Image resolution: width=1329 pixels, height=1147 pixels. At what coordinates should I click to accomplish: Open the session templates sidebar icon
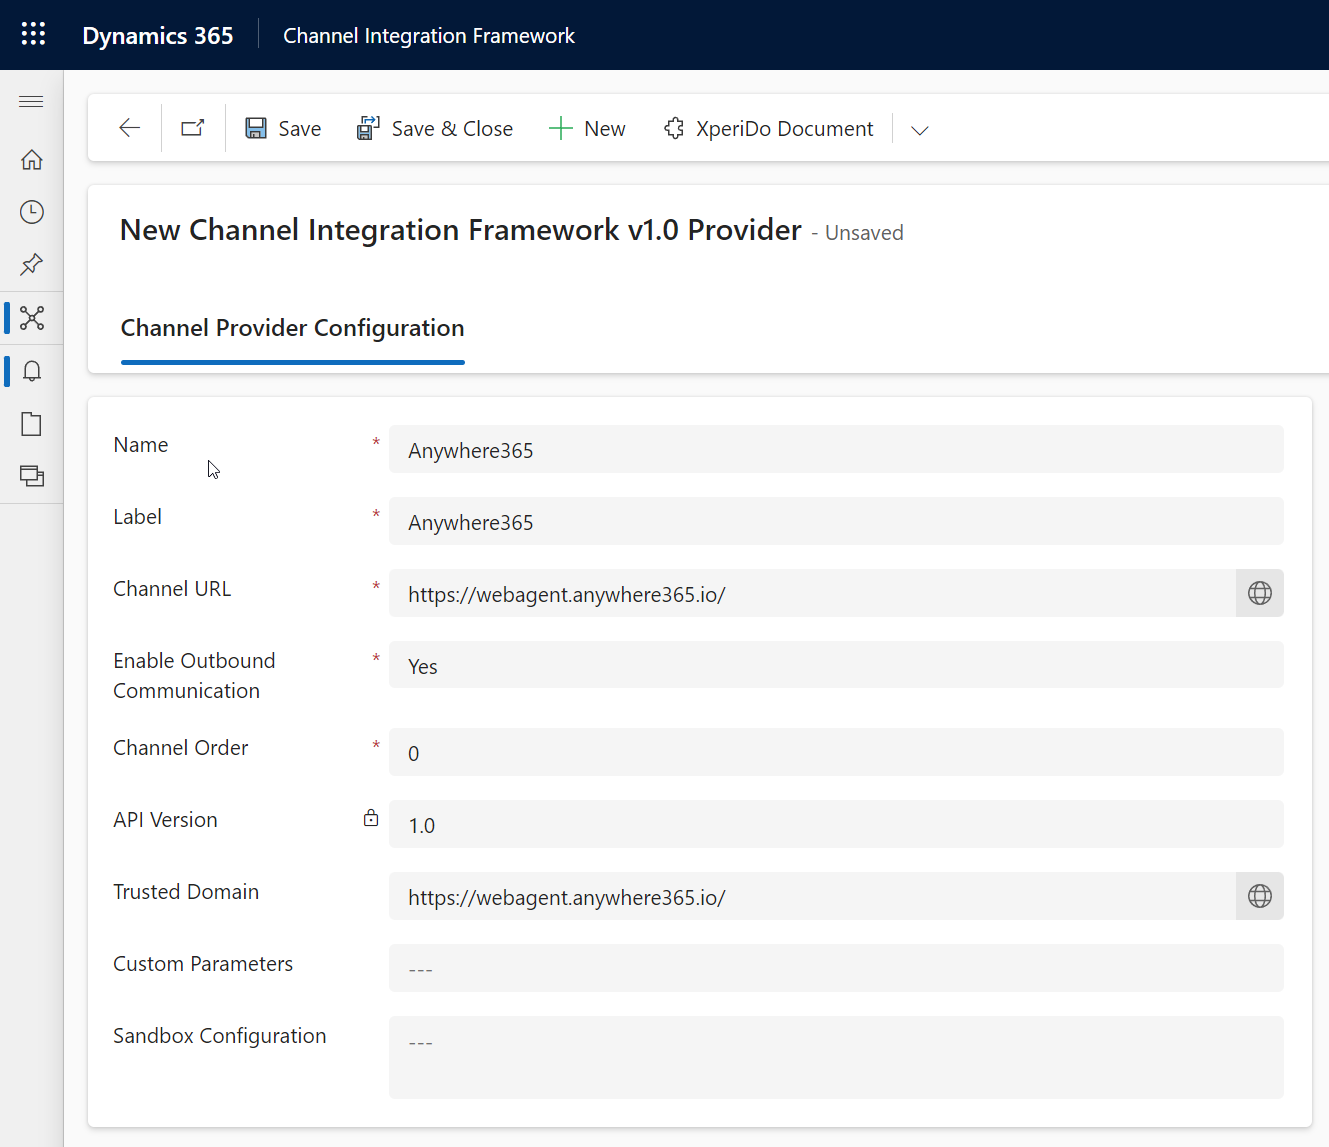click(x=31, y=476)
